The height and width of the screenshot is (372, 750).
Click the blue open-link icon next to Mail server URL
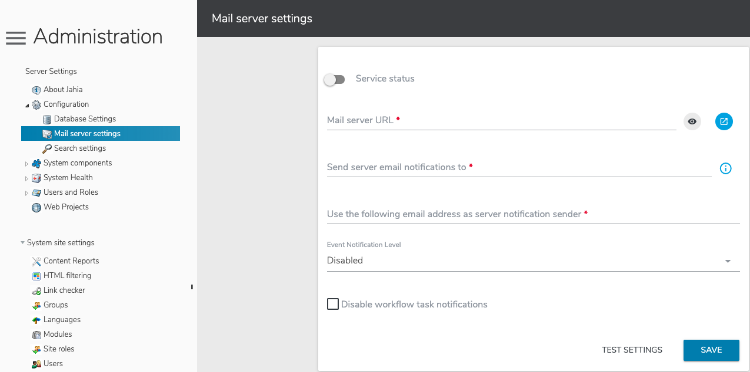click(724, 121)
